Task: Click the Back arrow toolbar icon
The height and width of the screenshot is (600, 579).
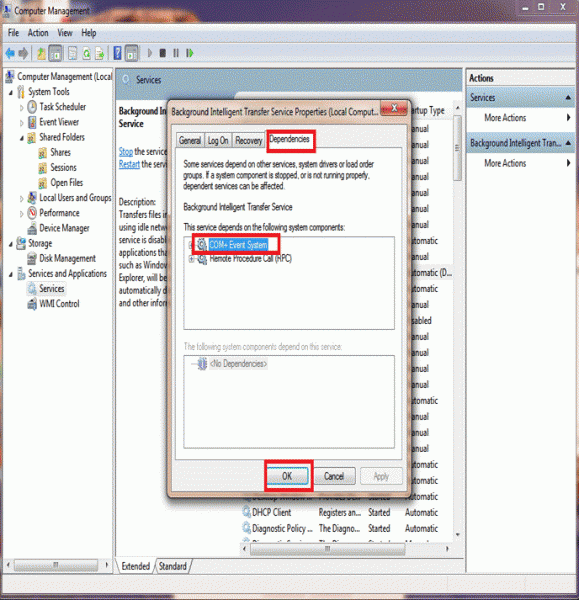Action: (x=10, y=53)
